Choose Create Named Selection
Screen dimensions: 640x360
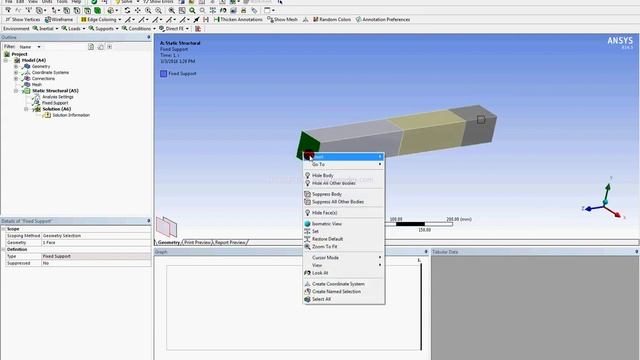click(344, 292)
